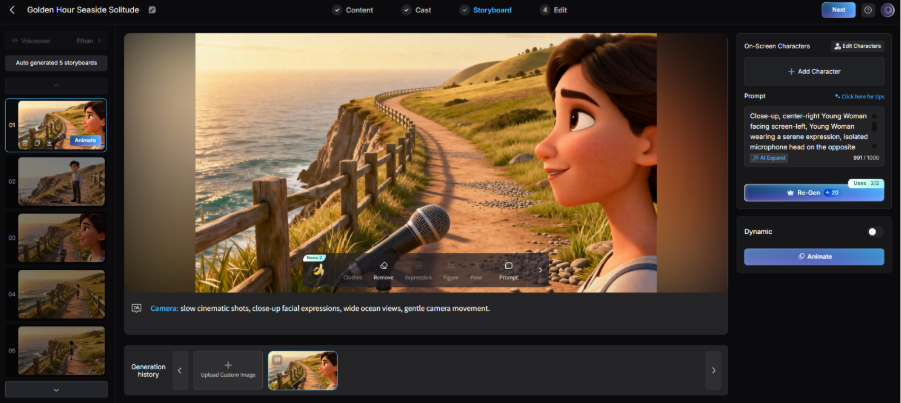The width and height of the screenshot is (901, 403).
Task: Click Edit Characters button
Action: pyautogui.click(x=857, y=46)
